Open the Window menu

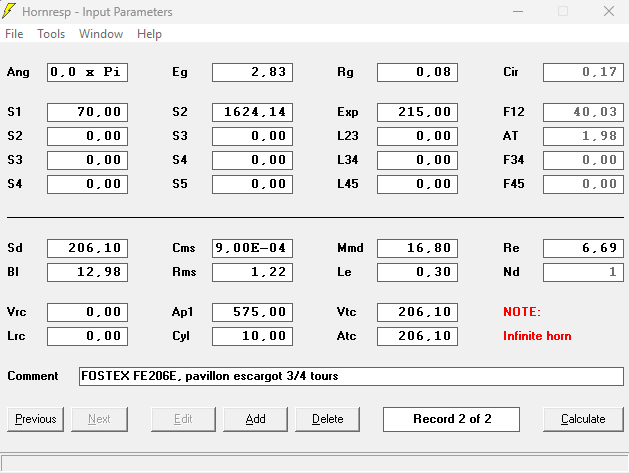[101, 34]
